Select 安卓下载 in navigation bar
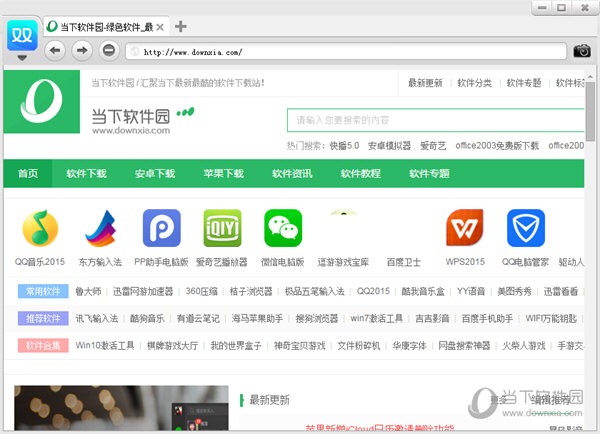The height and width of the screenshot is (434, 600). tap(155, 174)
